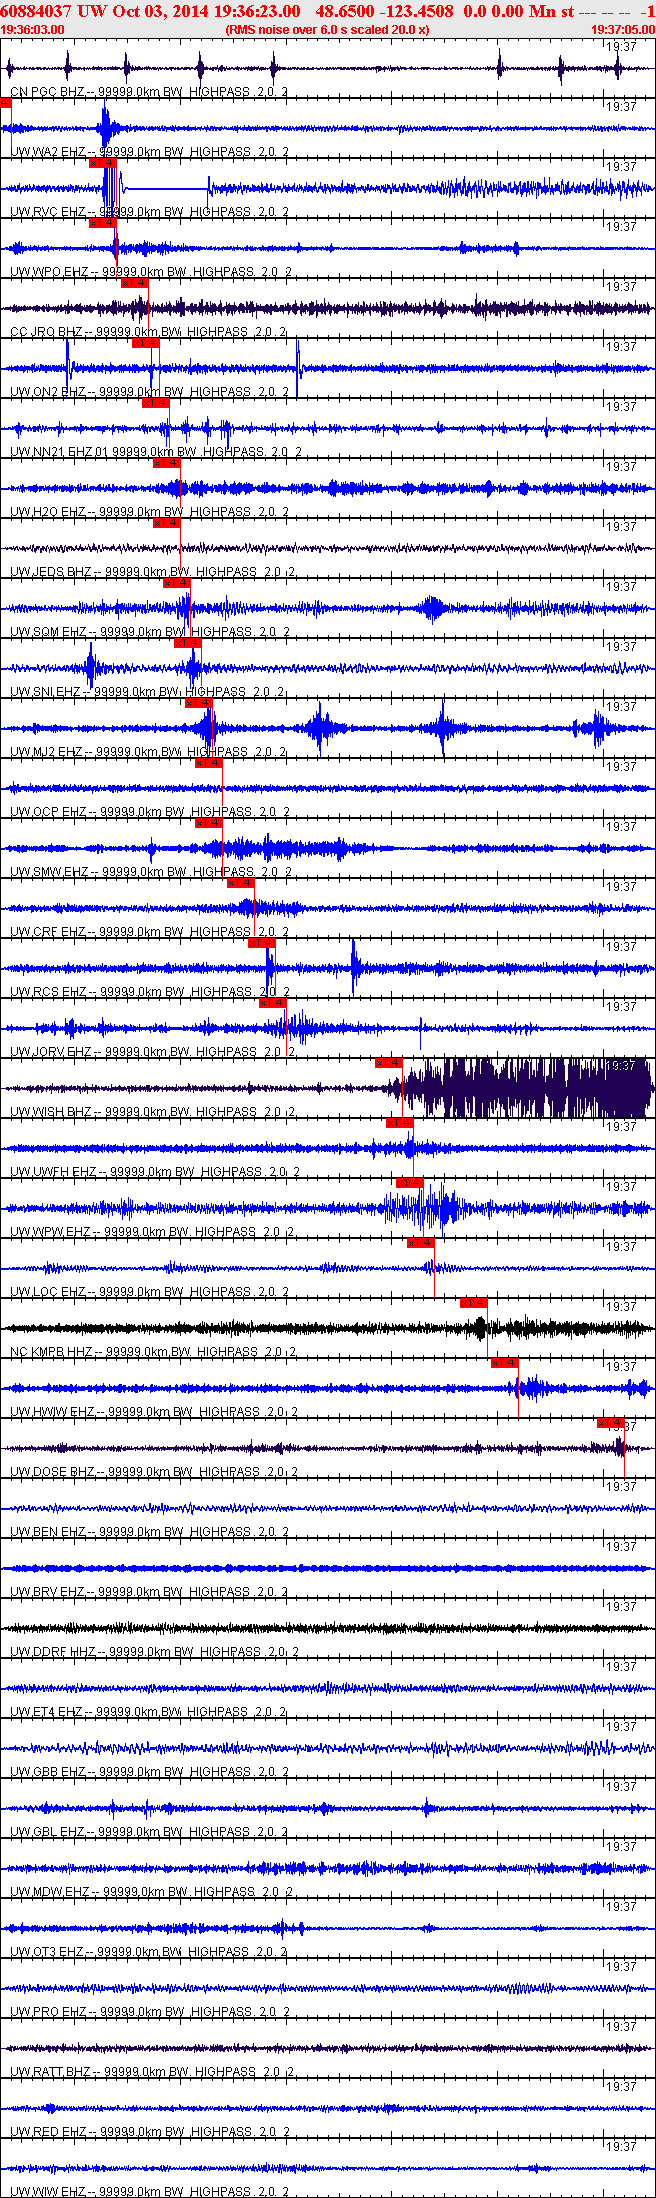Click the red pick flag on RVC trace
This screenshot has width=656, height=2198.
[x=103, y=162]
